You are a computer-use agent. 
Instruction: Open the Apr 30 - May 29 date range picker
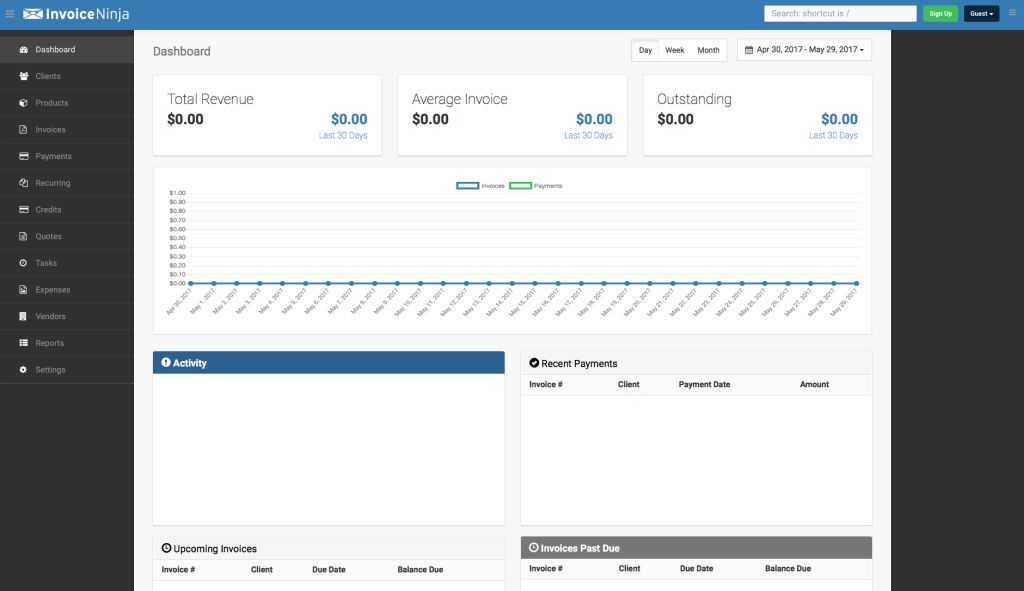tap(805, 50)
